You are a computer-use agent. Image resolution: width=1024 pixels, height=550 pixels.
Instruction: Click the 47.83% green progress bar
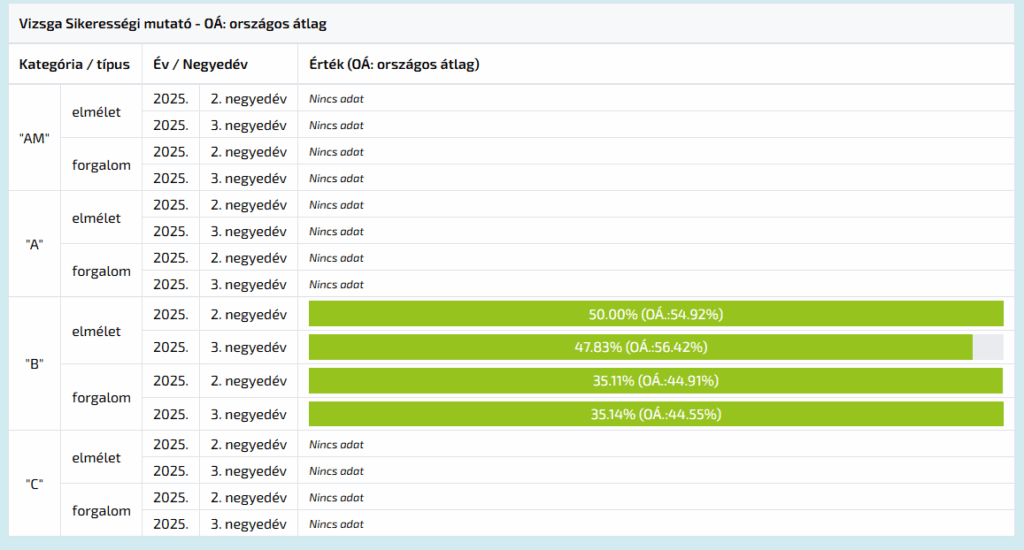tap(640, 347)
